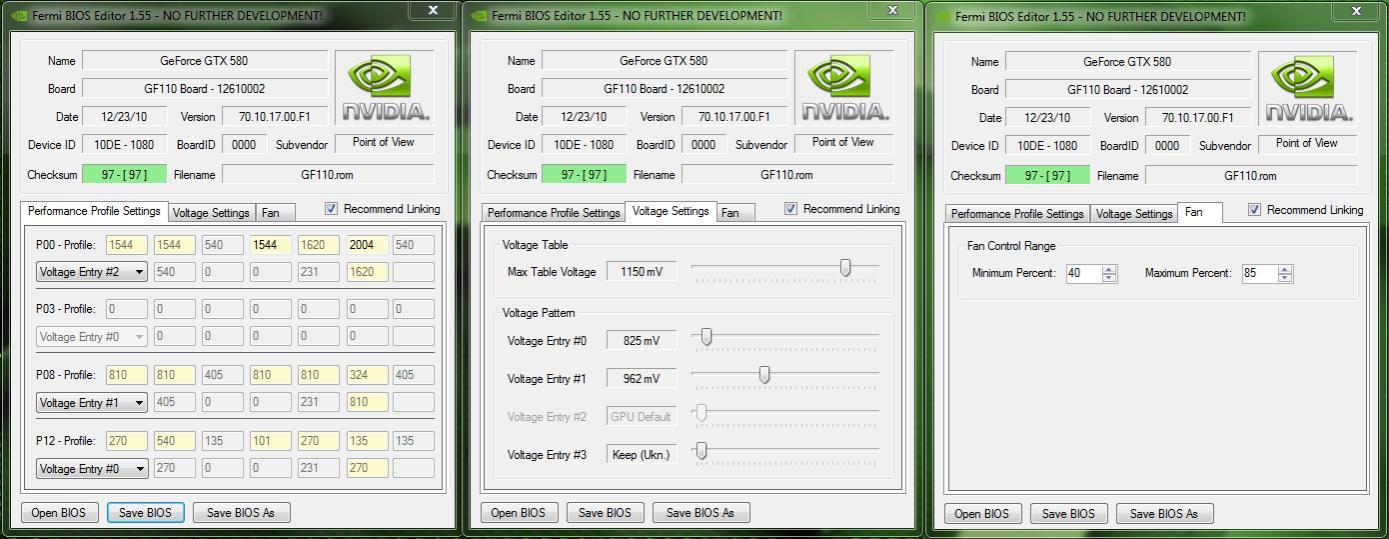Click Save BIOS As in the middle Voltage Settings window
The image size is (1389, 539).
[x=701, y=513]
